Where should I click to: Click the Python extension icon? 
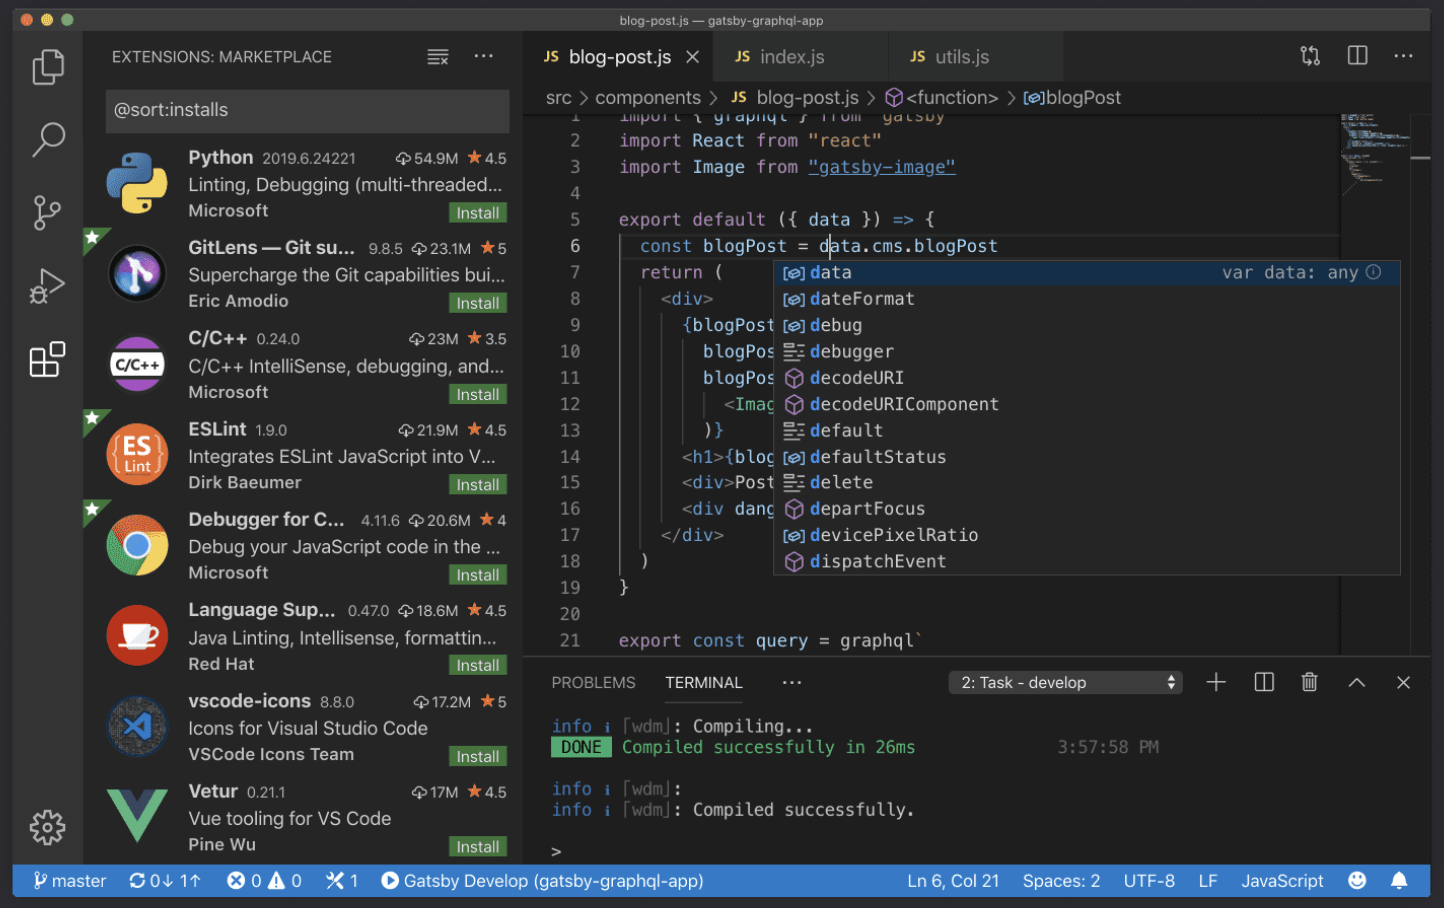click(137, 183)
